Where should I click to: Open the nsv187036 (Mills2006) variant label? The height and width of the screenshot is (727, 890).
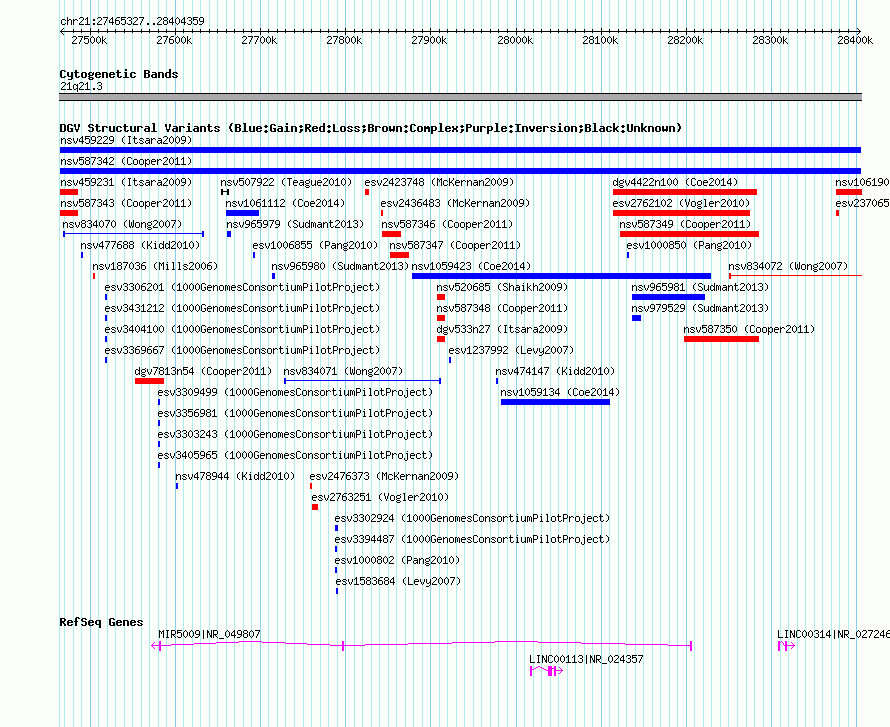click(x=155, y=266)
